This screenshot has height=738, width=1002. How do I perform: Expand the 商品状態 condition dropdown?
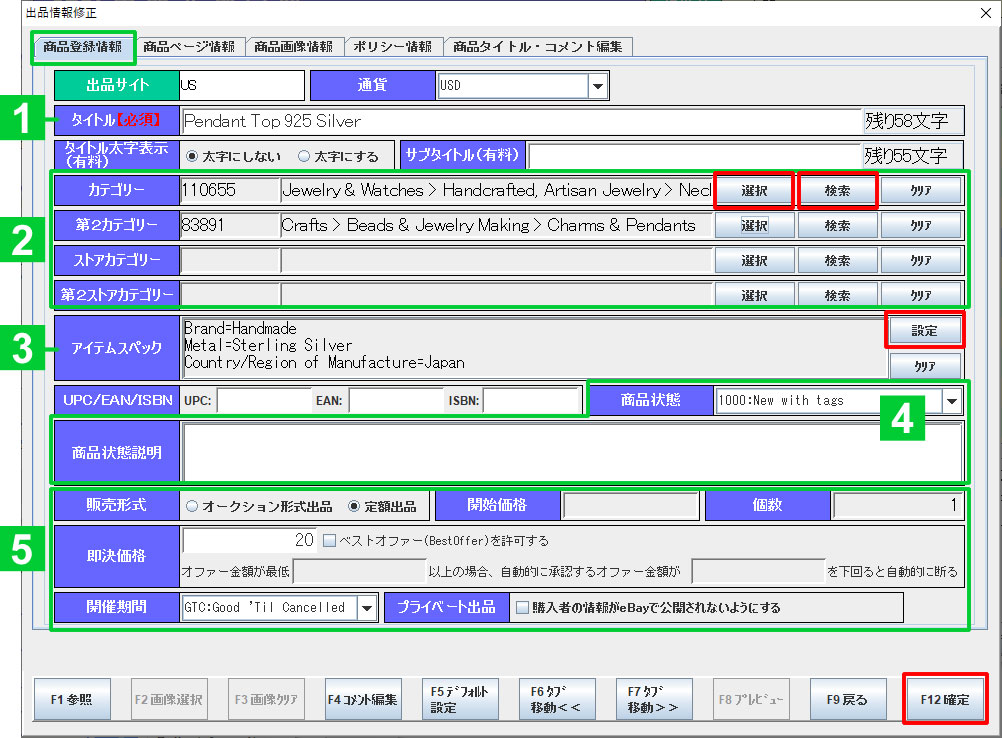(951, 400)
